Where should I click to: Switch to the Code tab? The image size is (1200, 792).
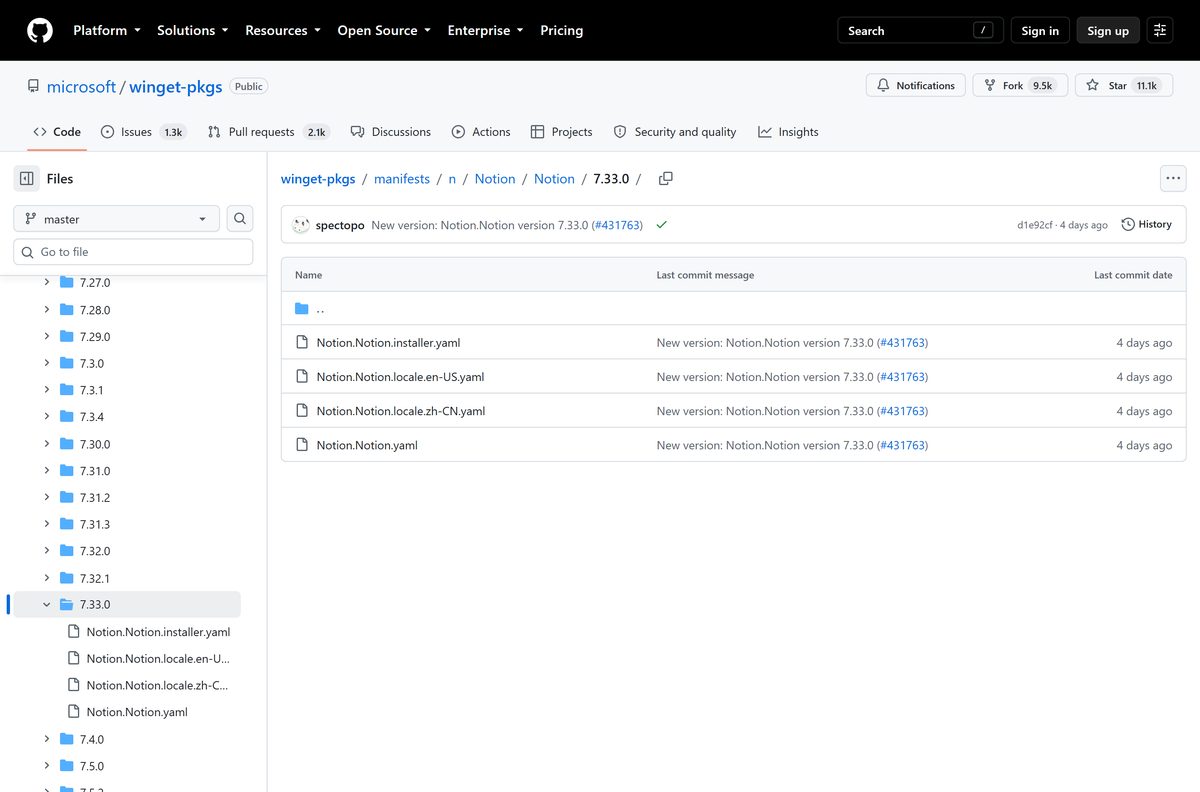57,132
